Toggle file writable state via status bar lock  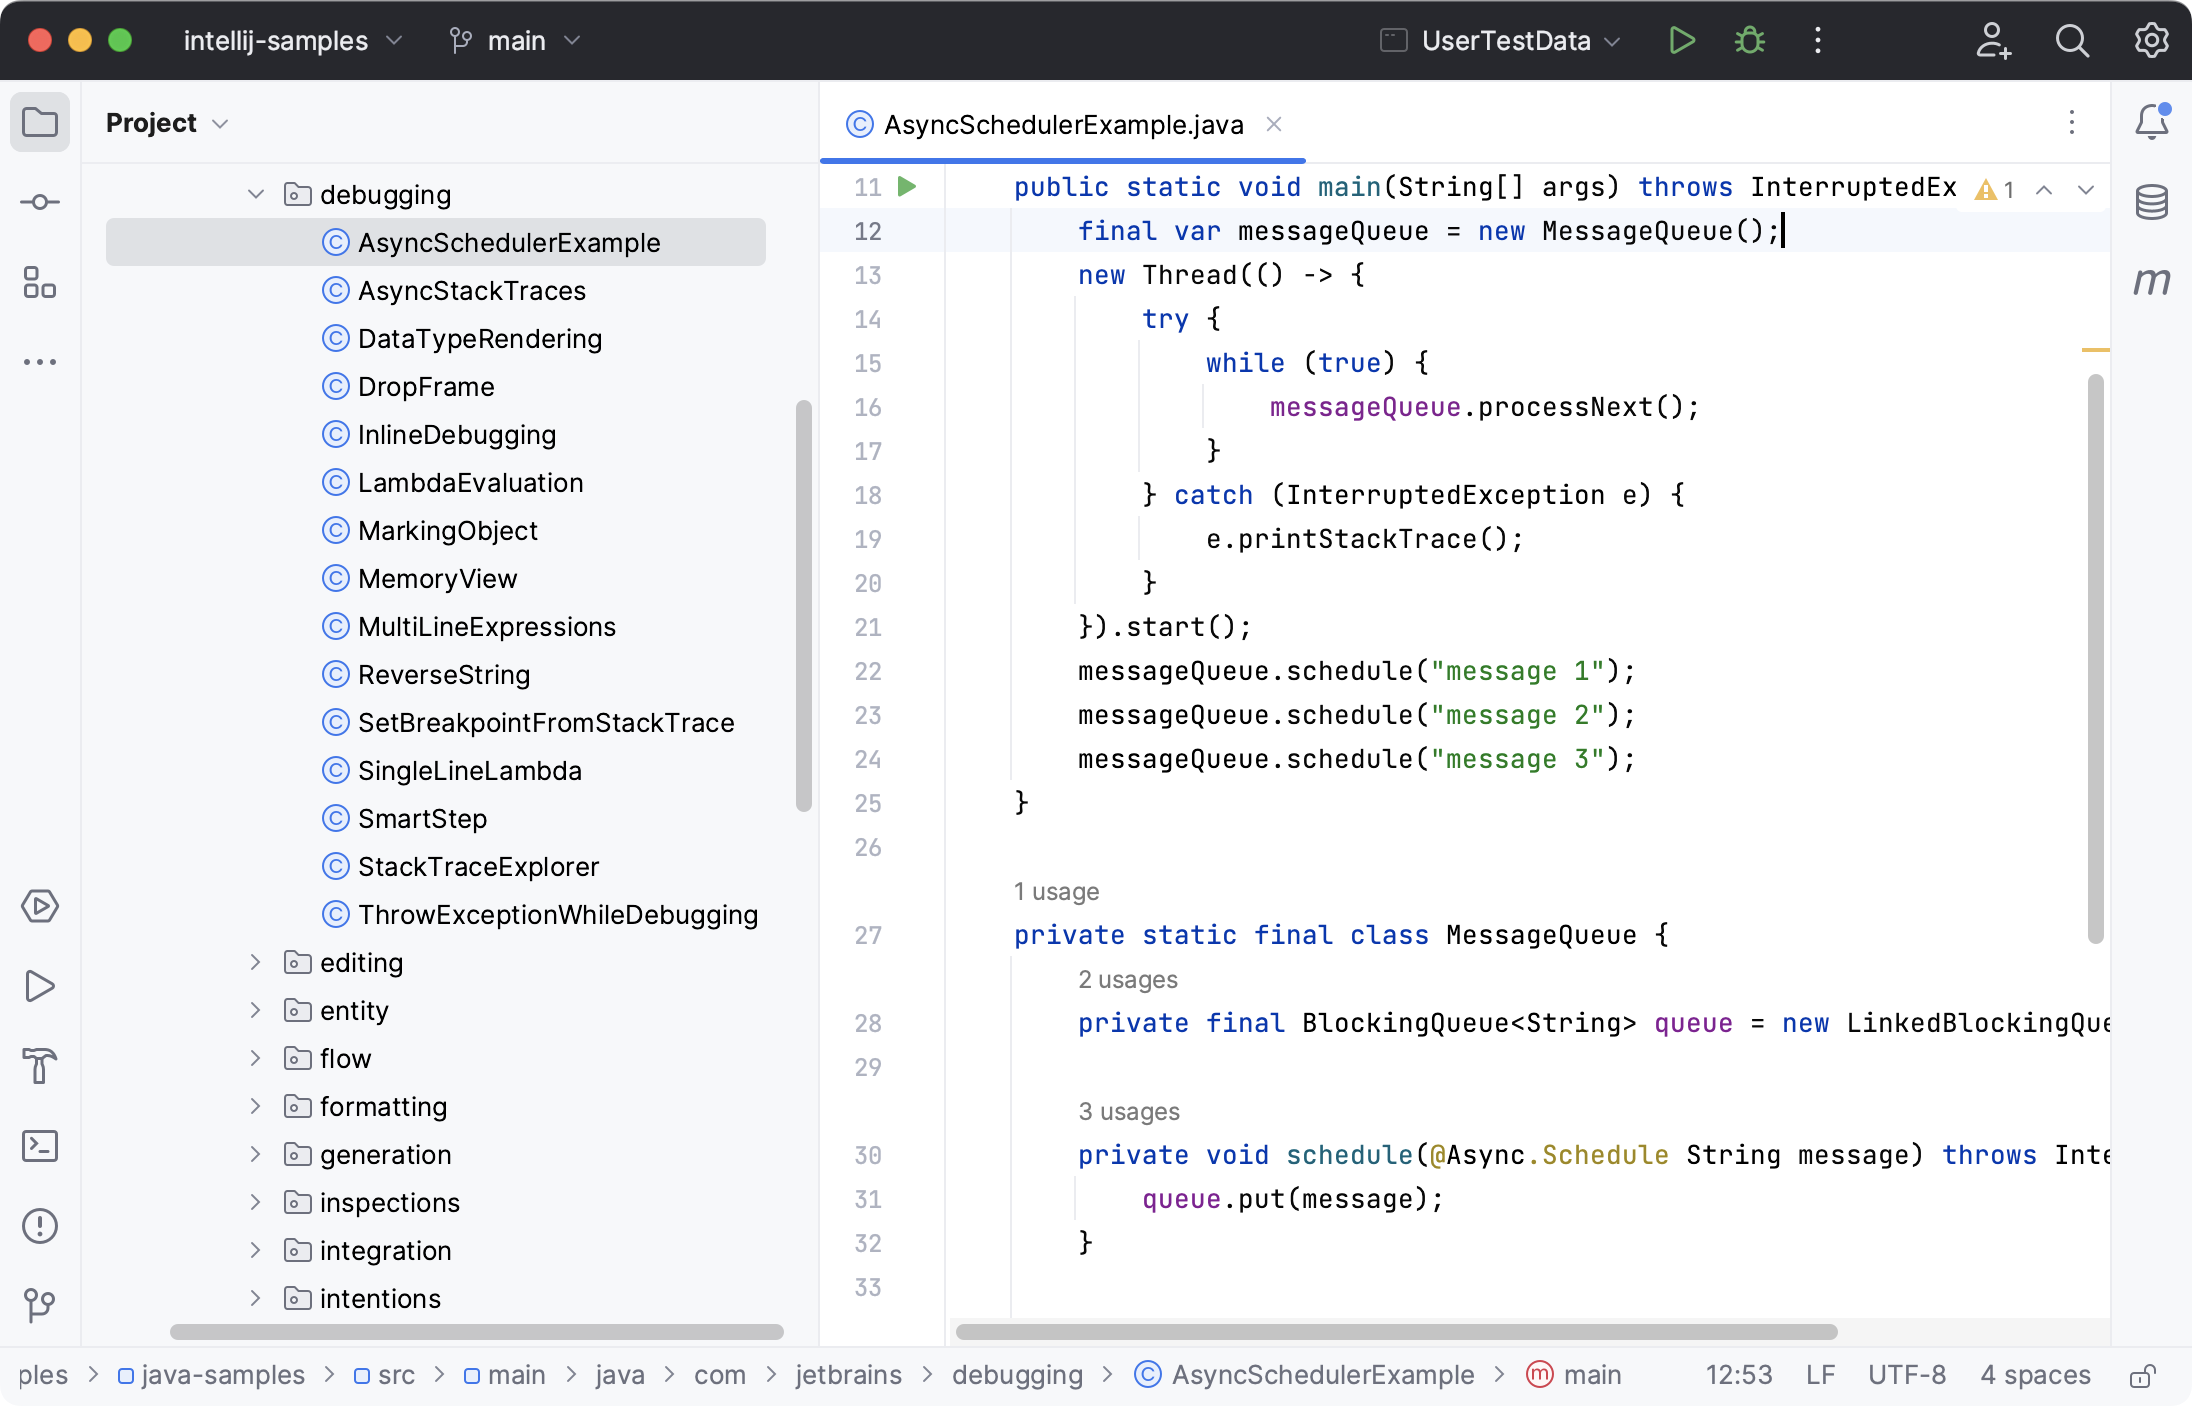pyautogui.click(x=2145, y=1374)
